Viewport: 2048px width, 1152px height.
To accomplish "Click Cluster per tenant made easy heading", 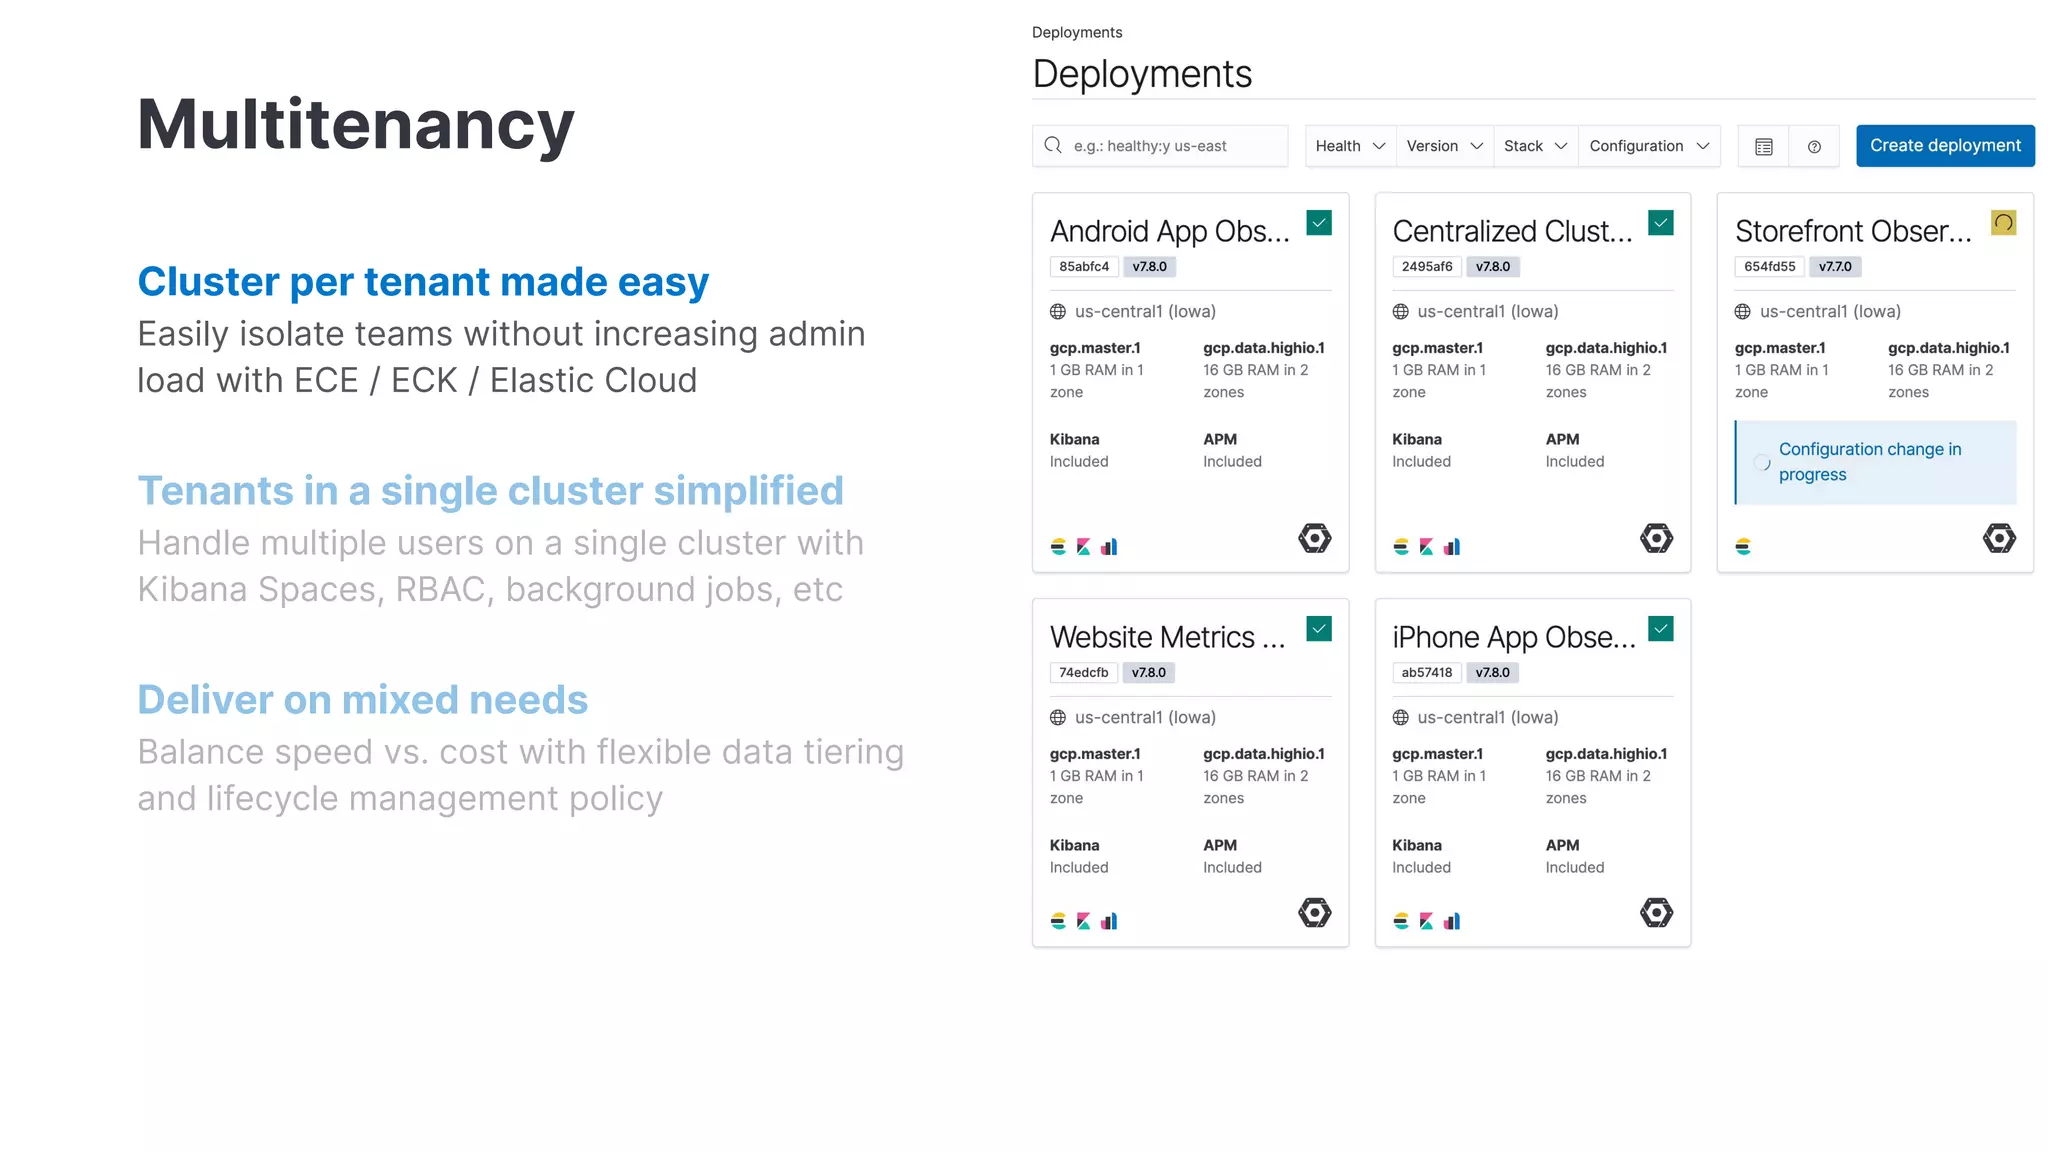I will [x=423, y=282].
